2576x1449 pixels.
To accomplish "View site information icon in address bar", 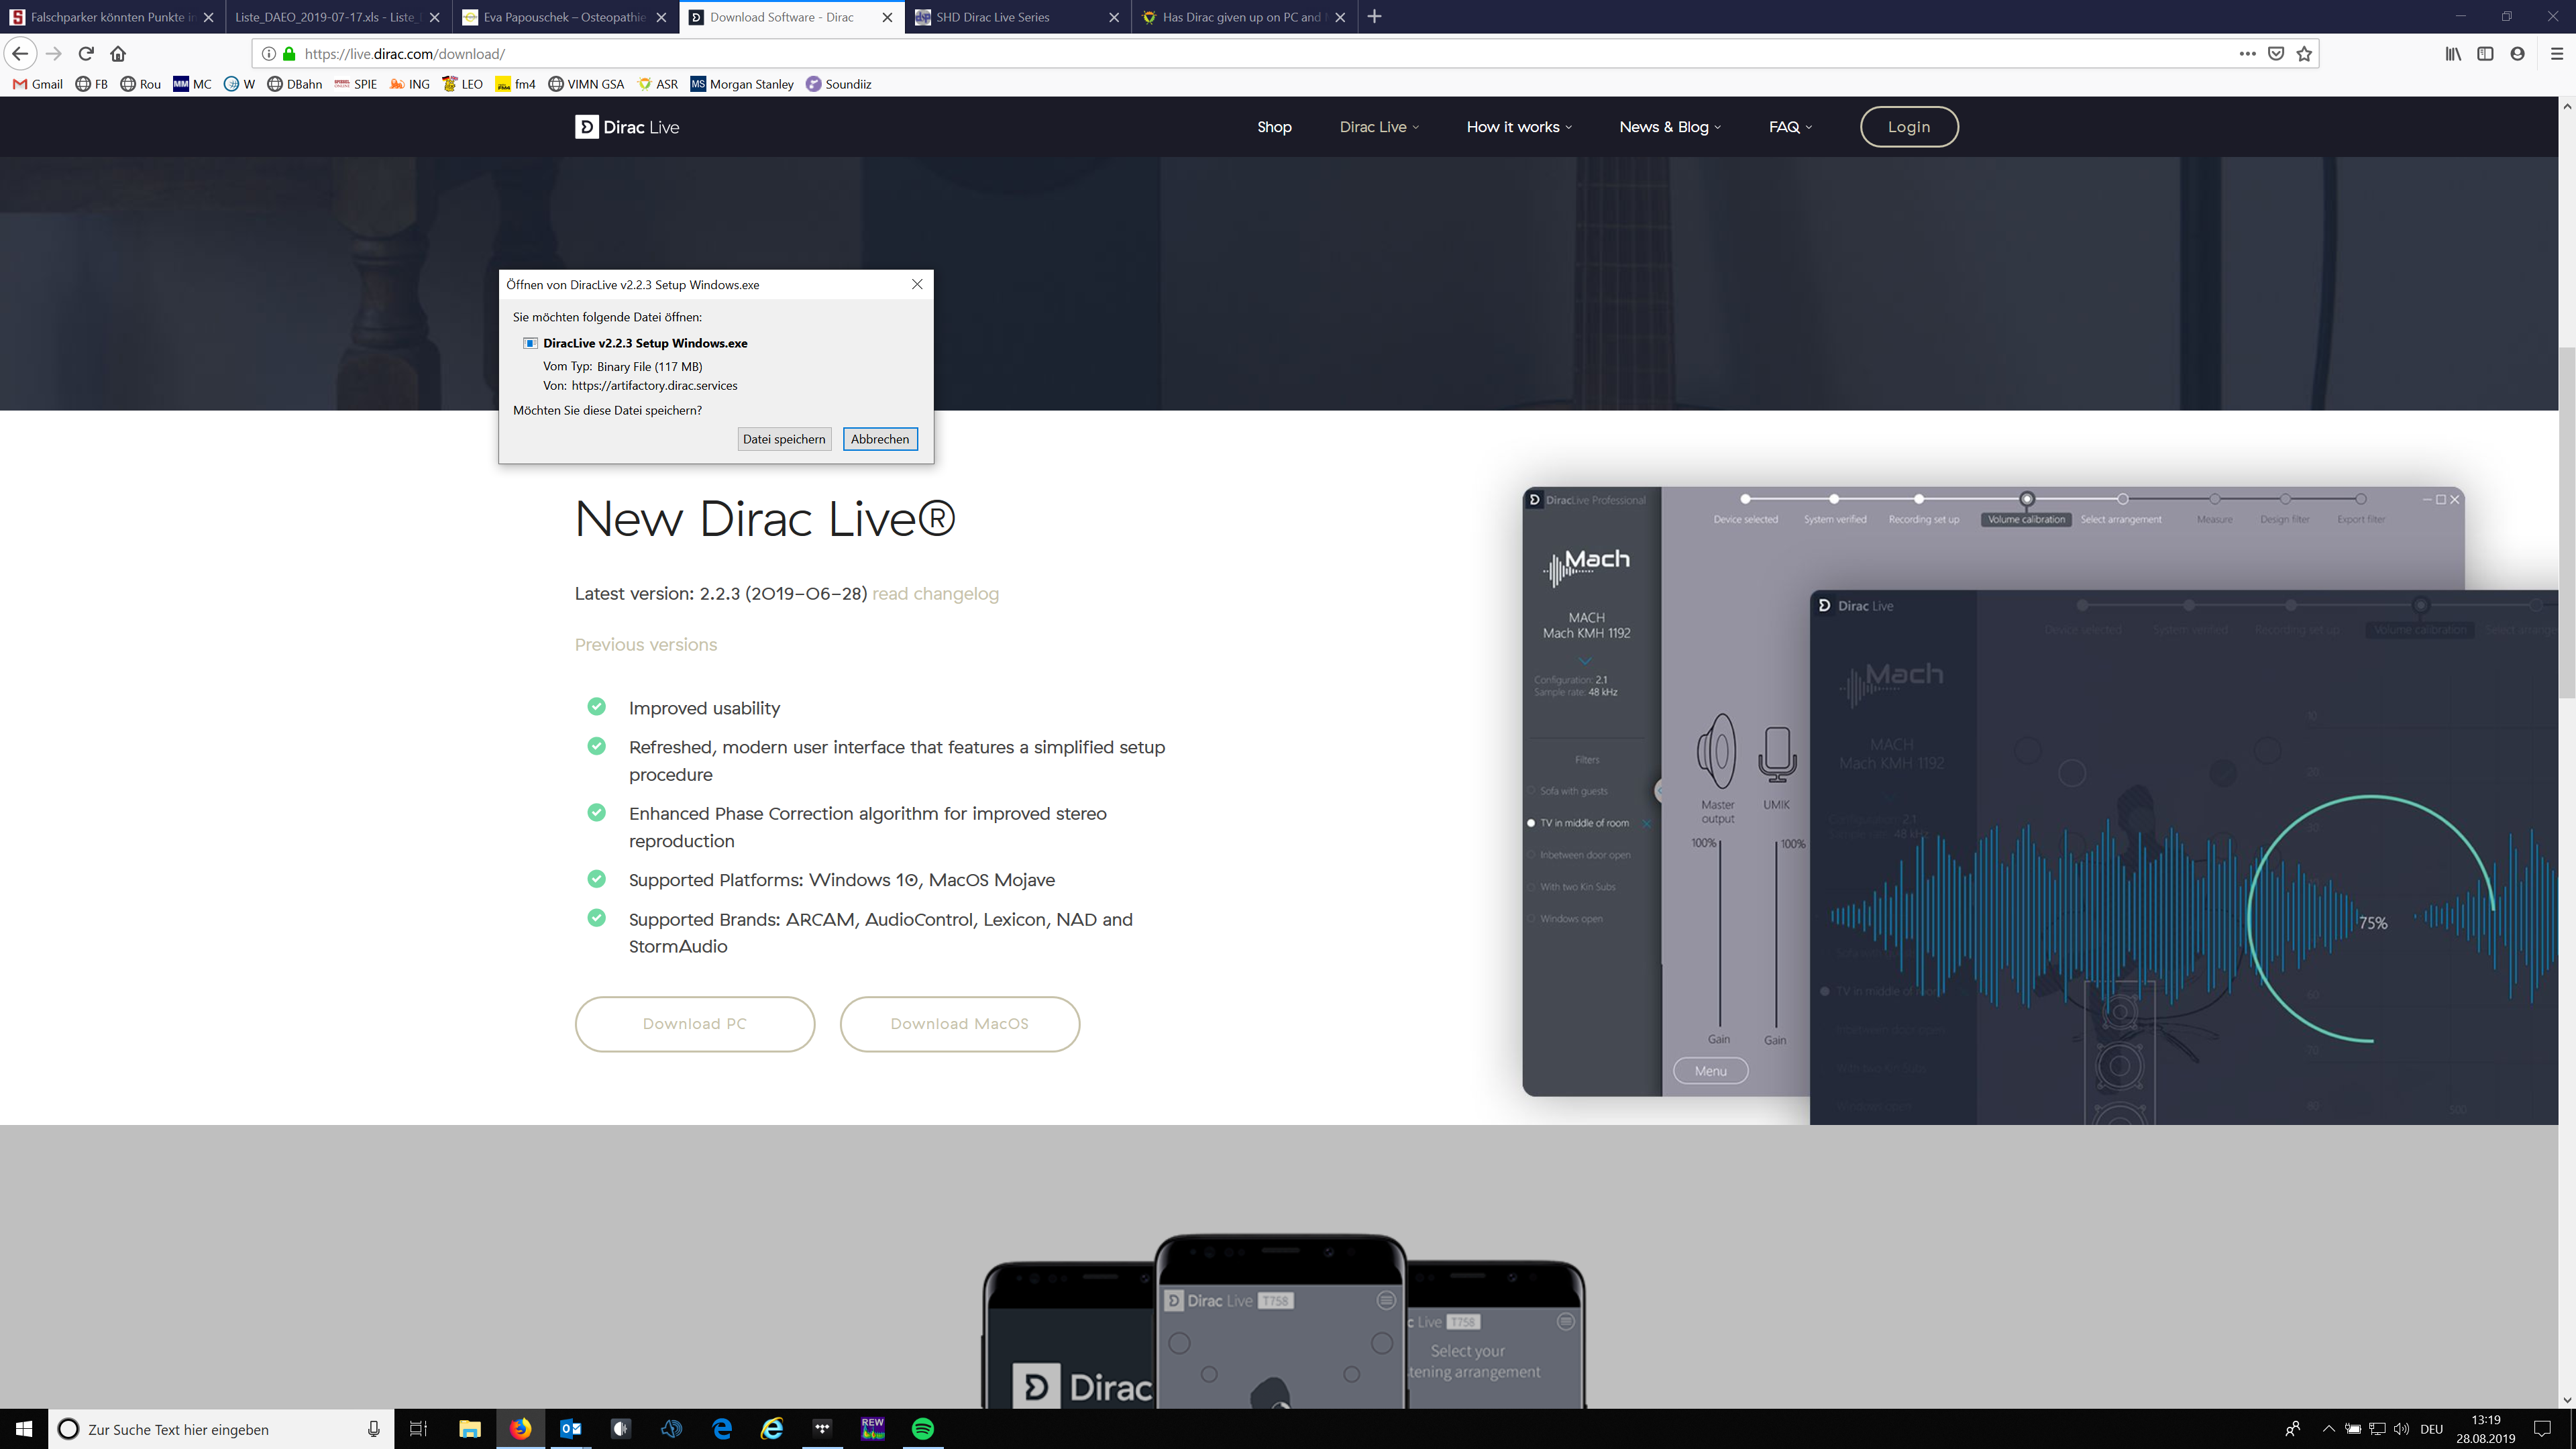I will point(268,54).
